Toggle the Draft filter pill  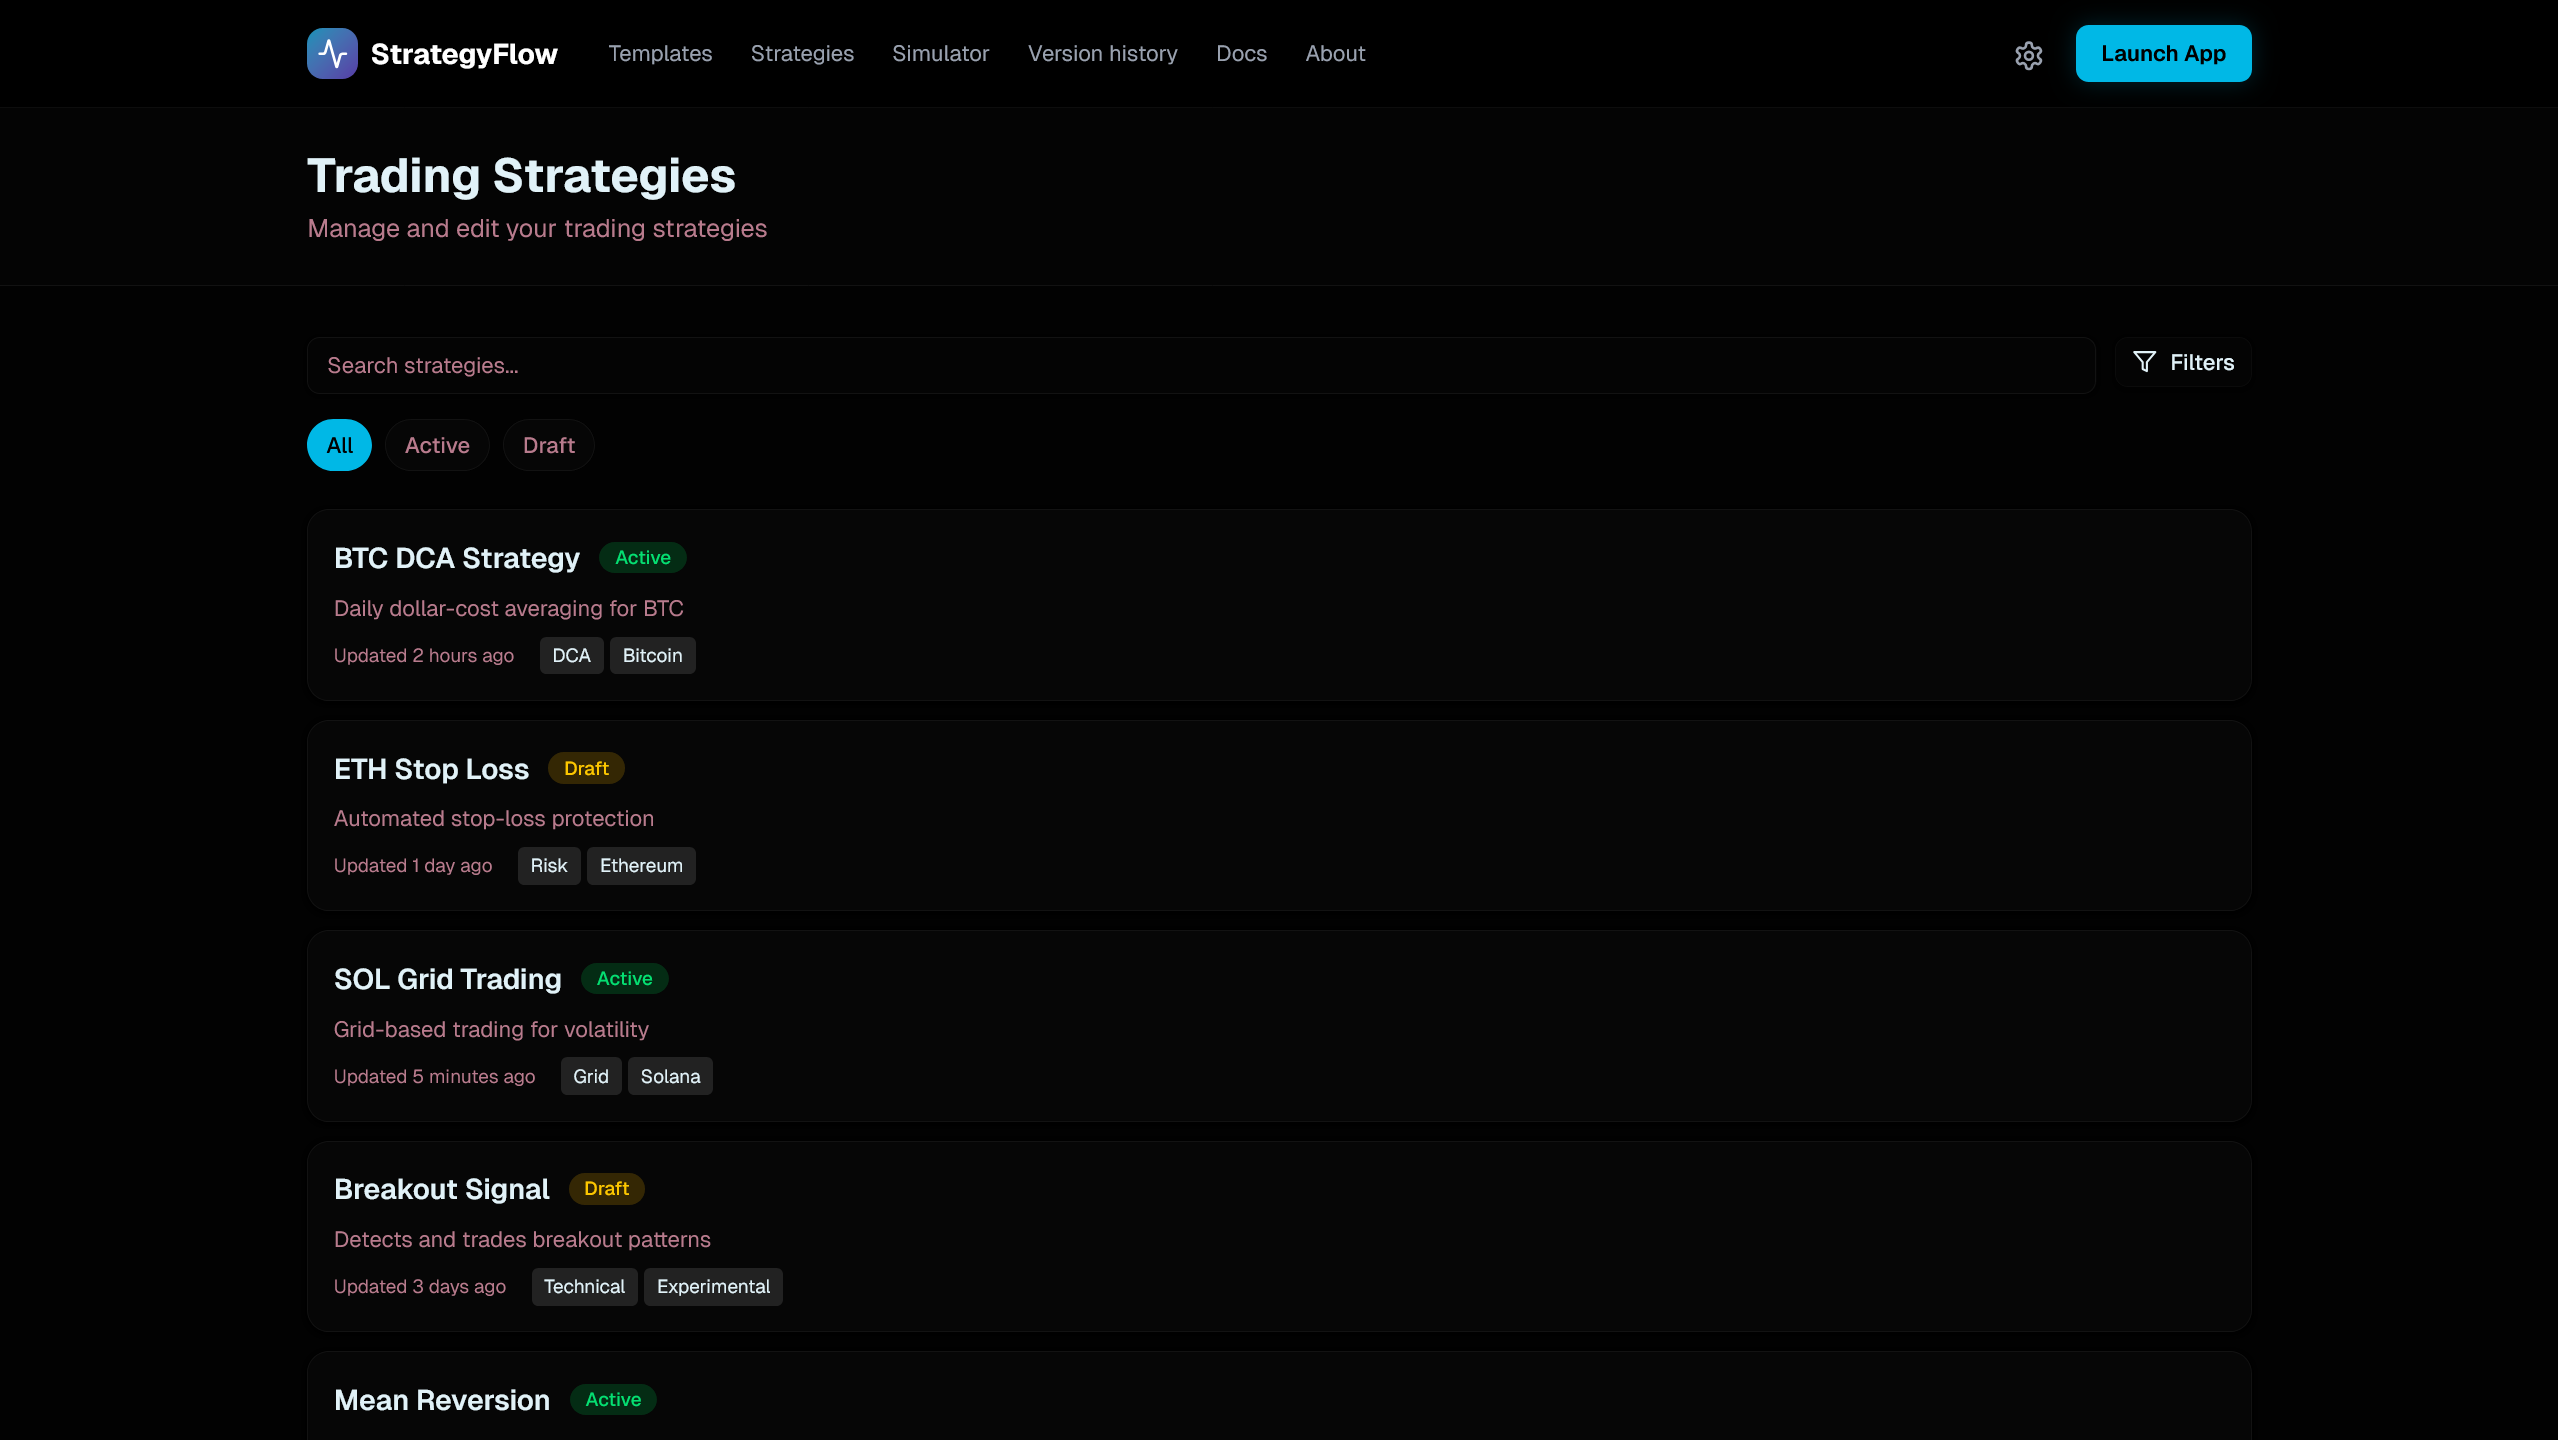548,445
